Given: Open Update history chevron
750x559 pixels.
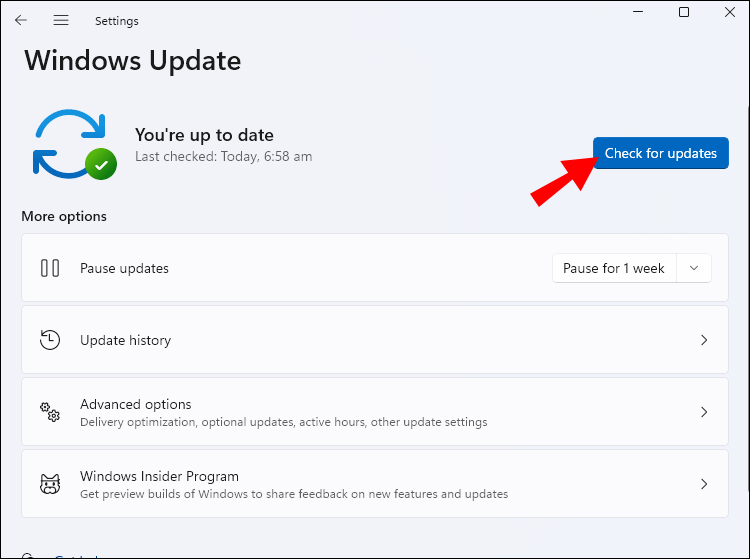Looking at the screenshot, I should click(704, 340).
